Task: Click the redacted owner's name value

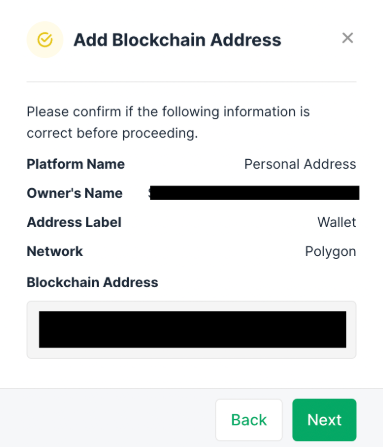Action: (x=254, y=193)
